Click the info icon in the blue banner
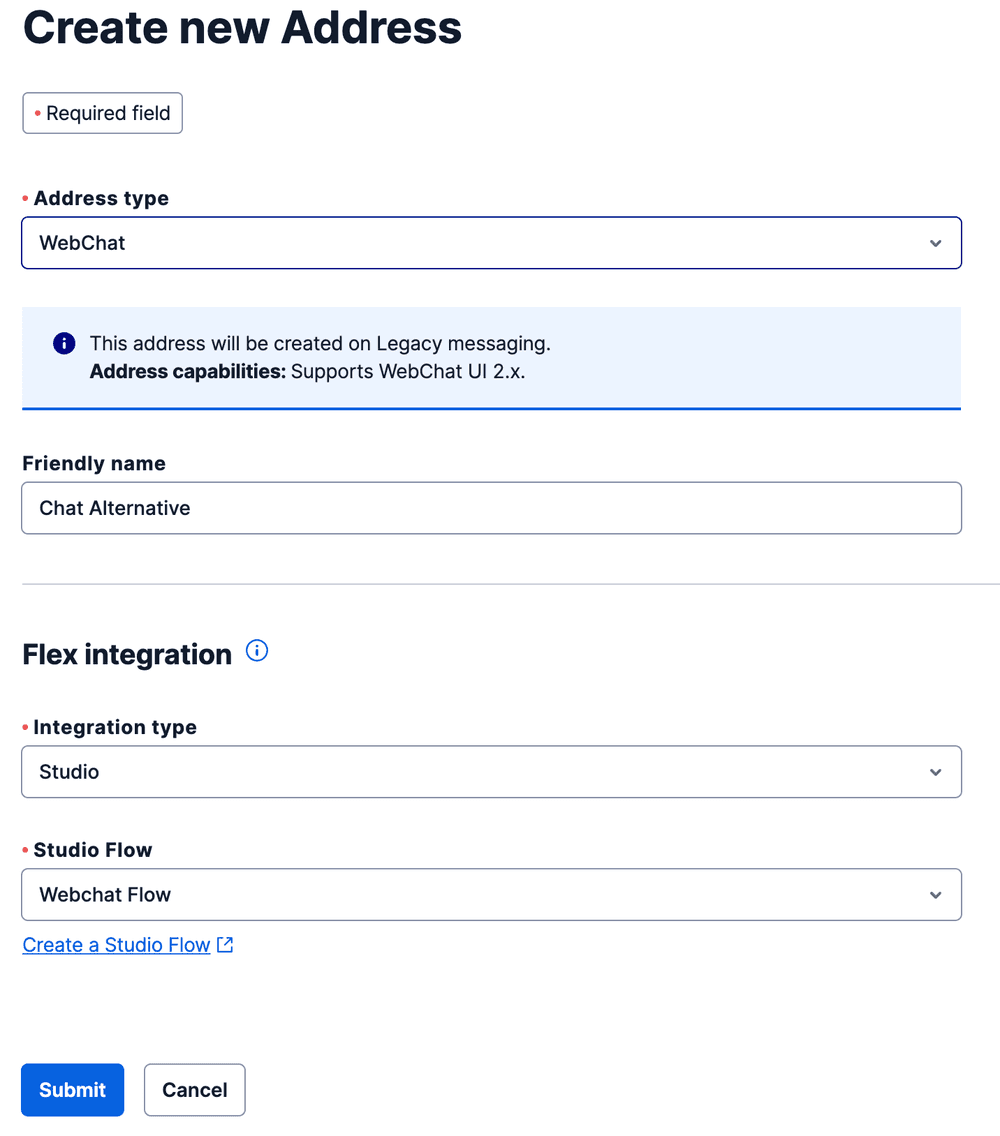Viewport: 1000px width, 1136px height. point(63,342)
